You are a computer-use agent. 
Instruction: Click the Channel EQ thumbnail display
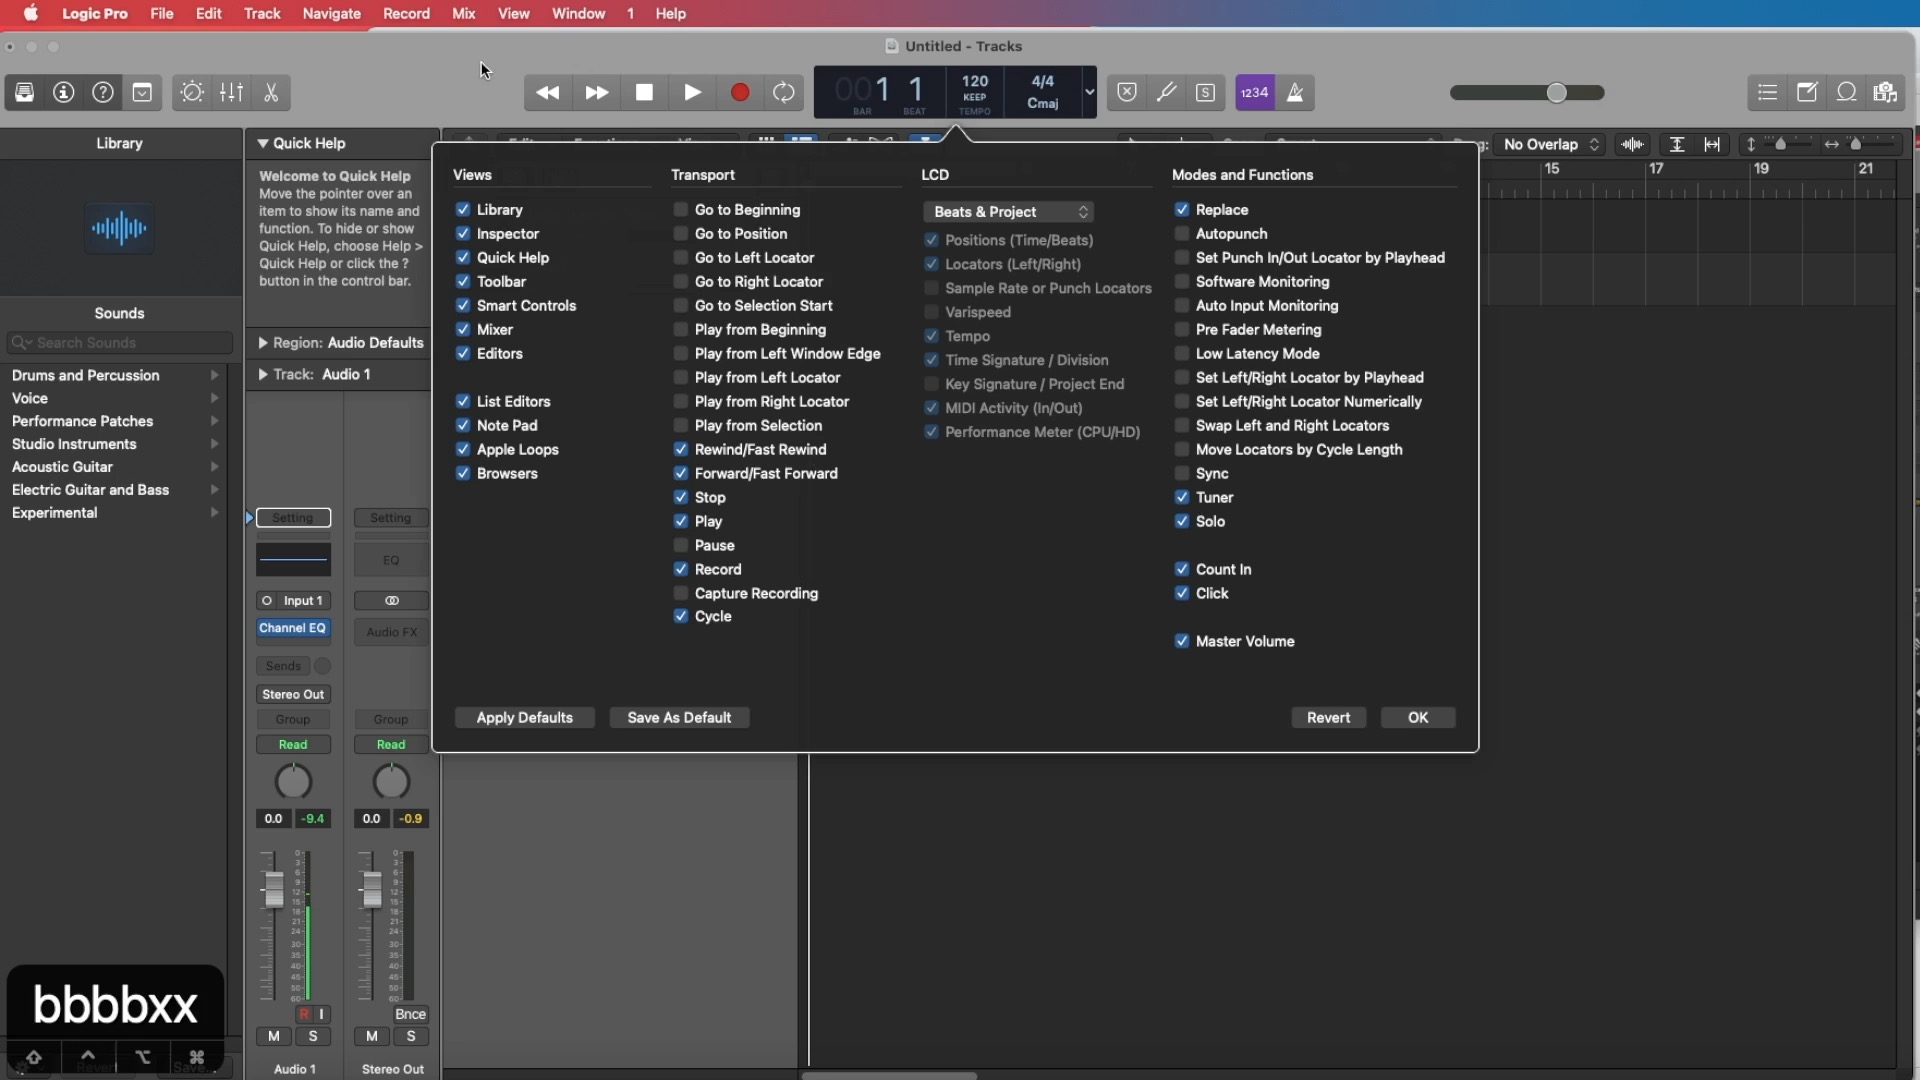[293, 560]
